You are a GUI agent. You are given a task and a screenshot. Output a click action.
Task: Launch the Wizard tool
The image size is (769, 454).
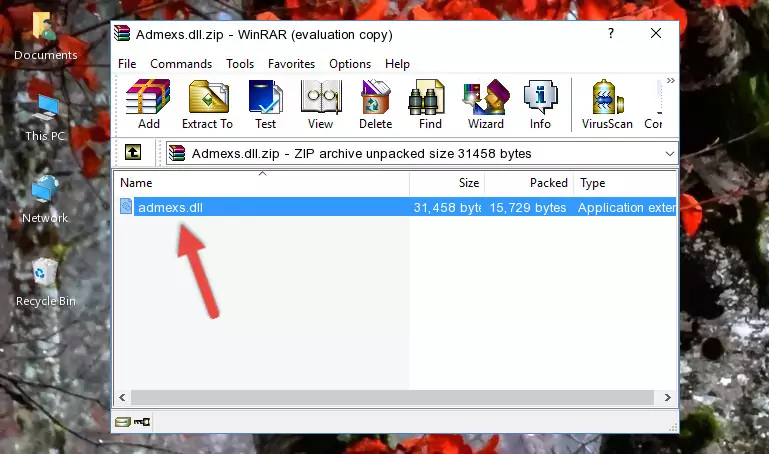click(486, 104)
